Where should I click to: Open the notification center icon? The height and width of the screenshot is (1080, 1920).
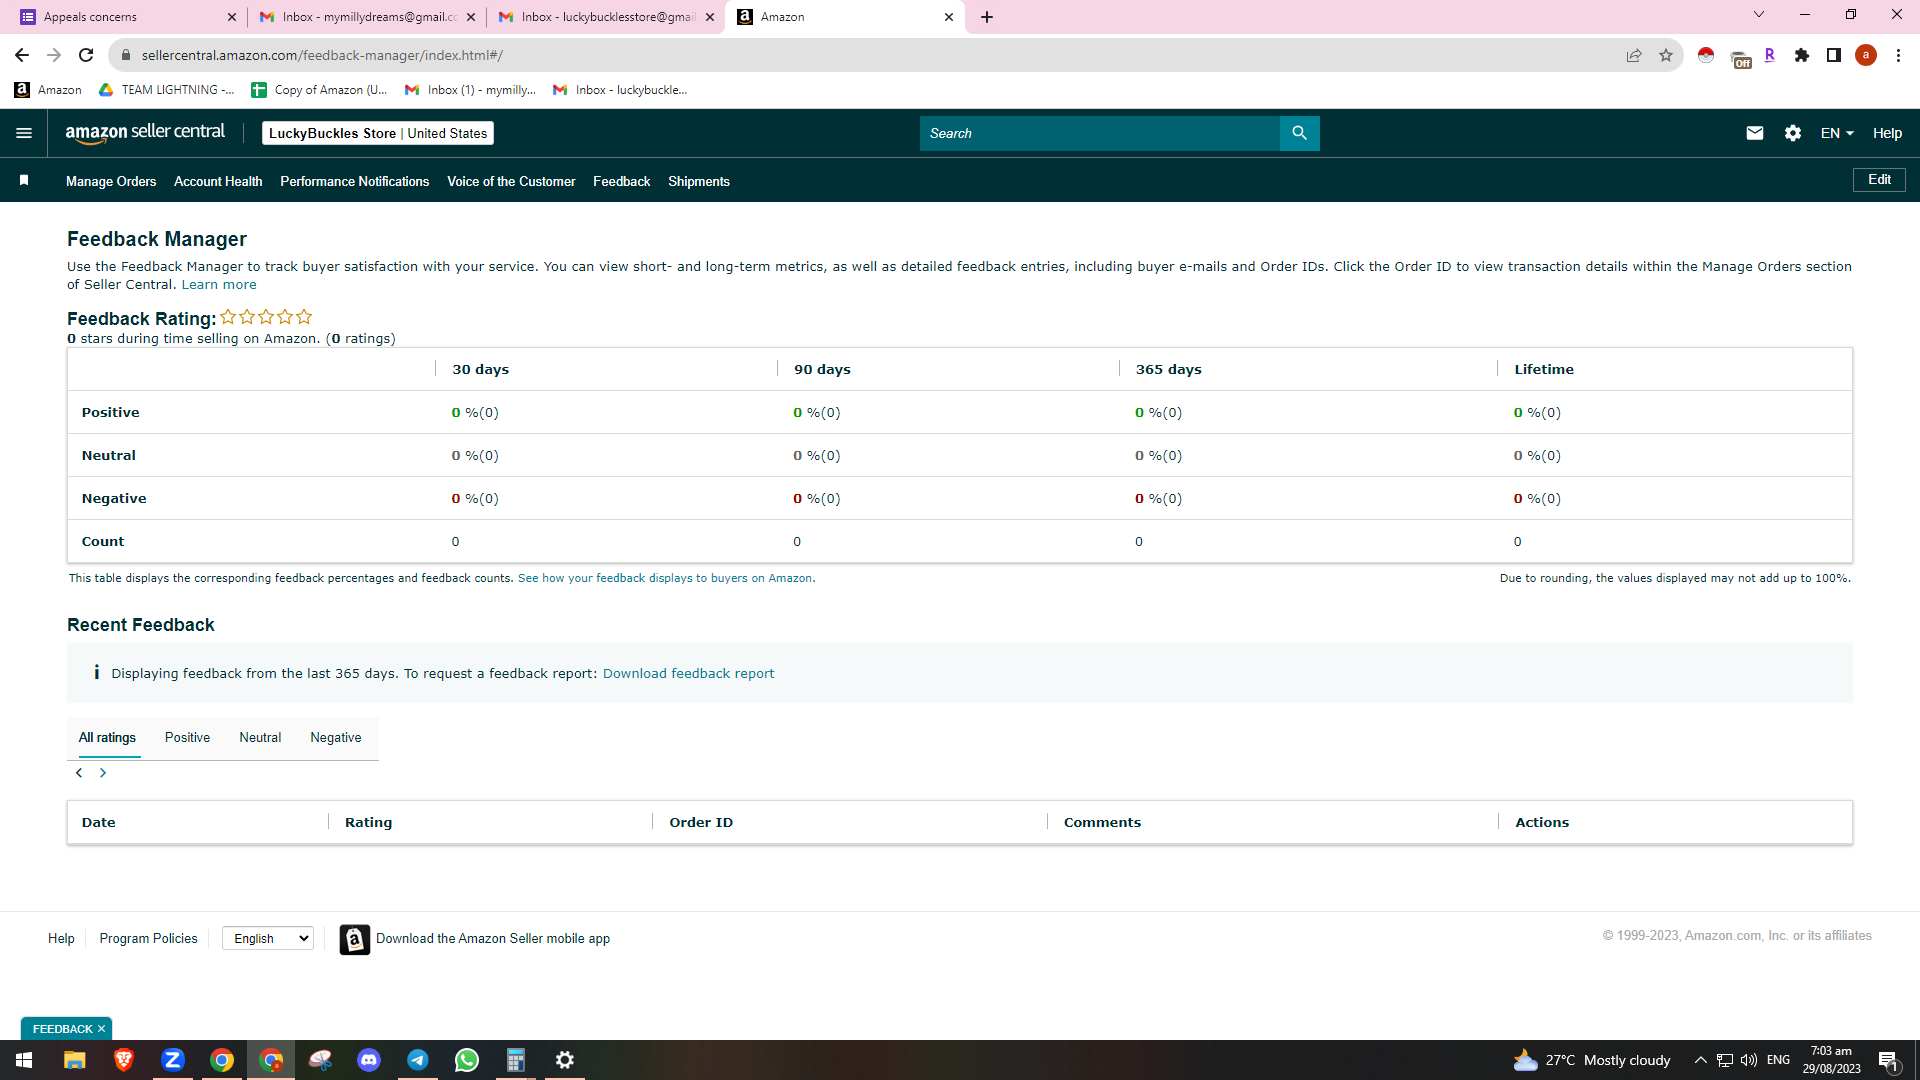click(x=1888, y=1060)
